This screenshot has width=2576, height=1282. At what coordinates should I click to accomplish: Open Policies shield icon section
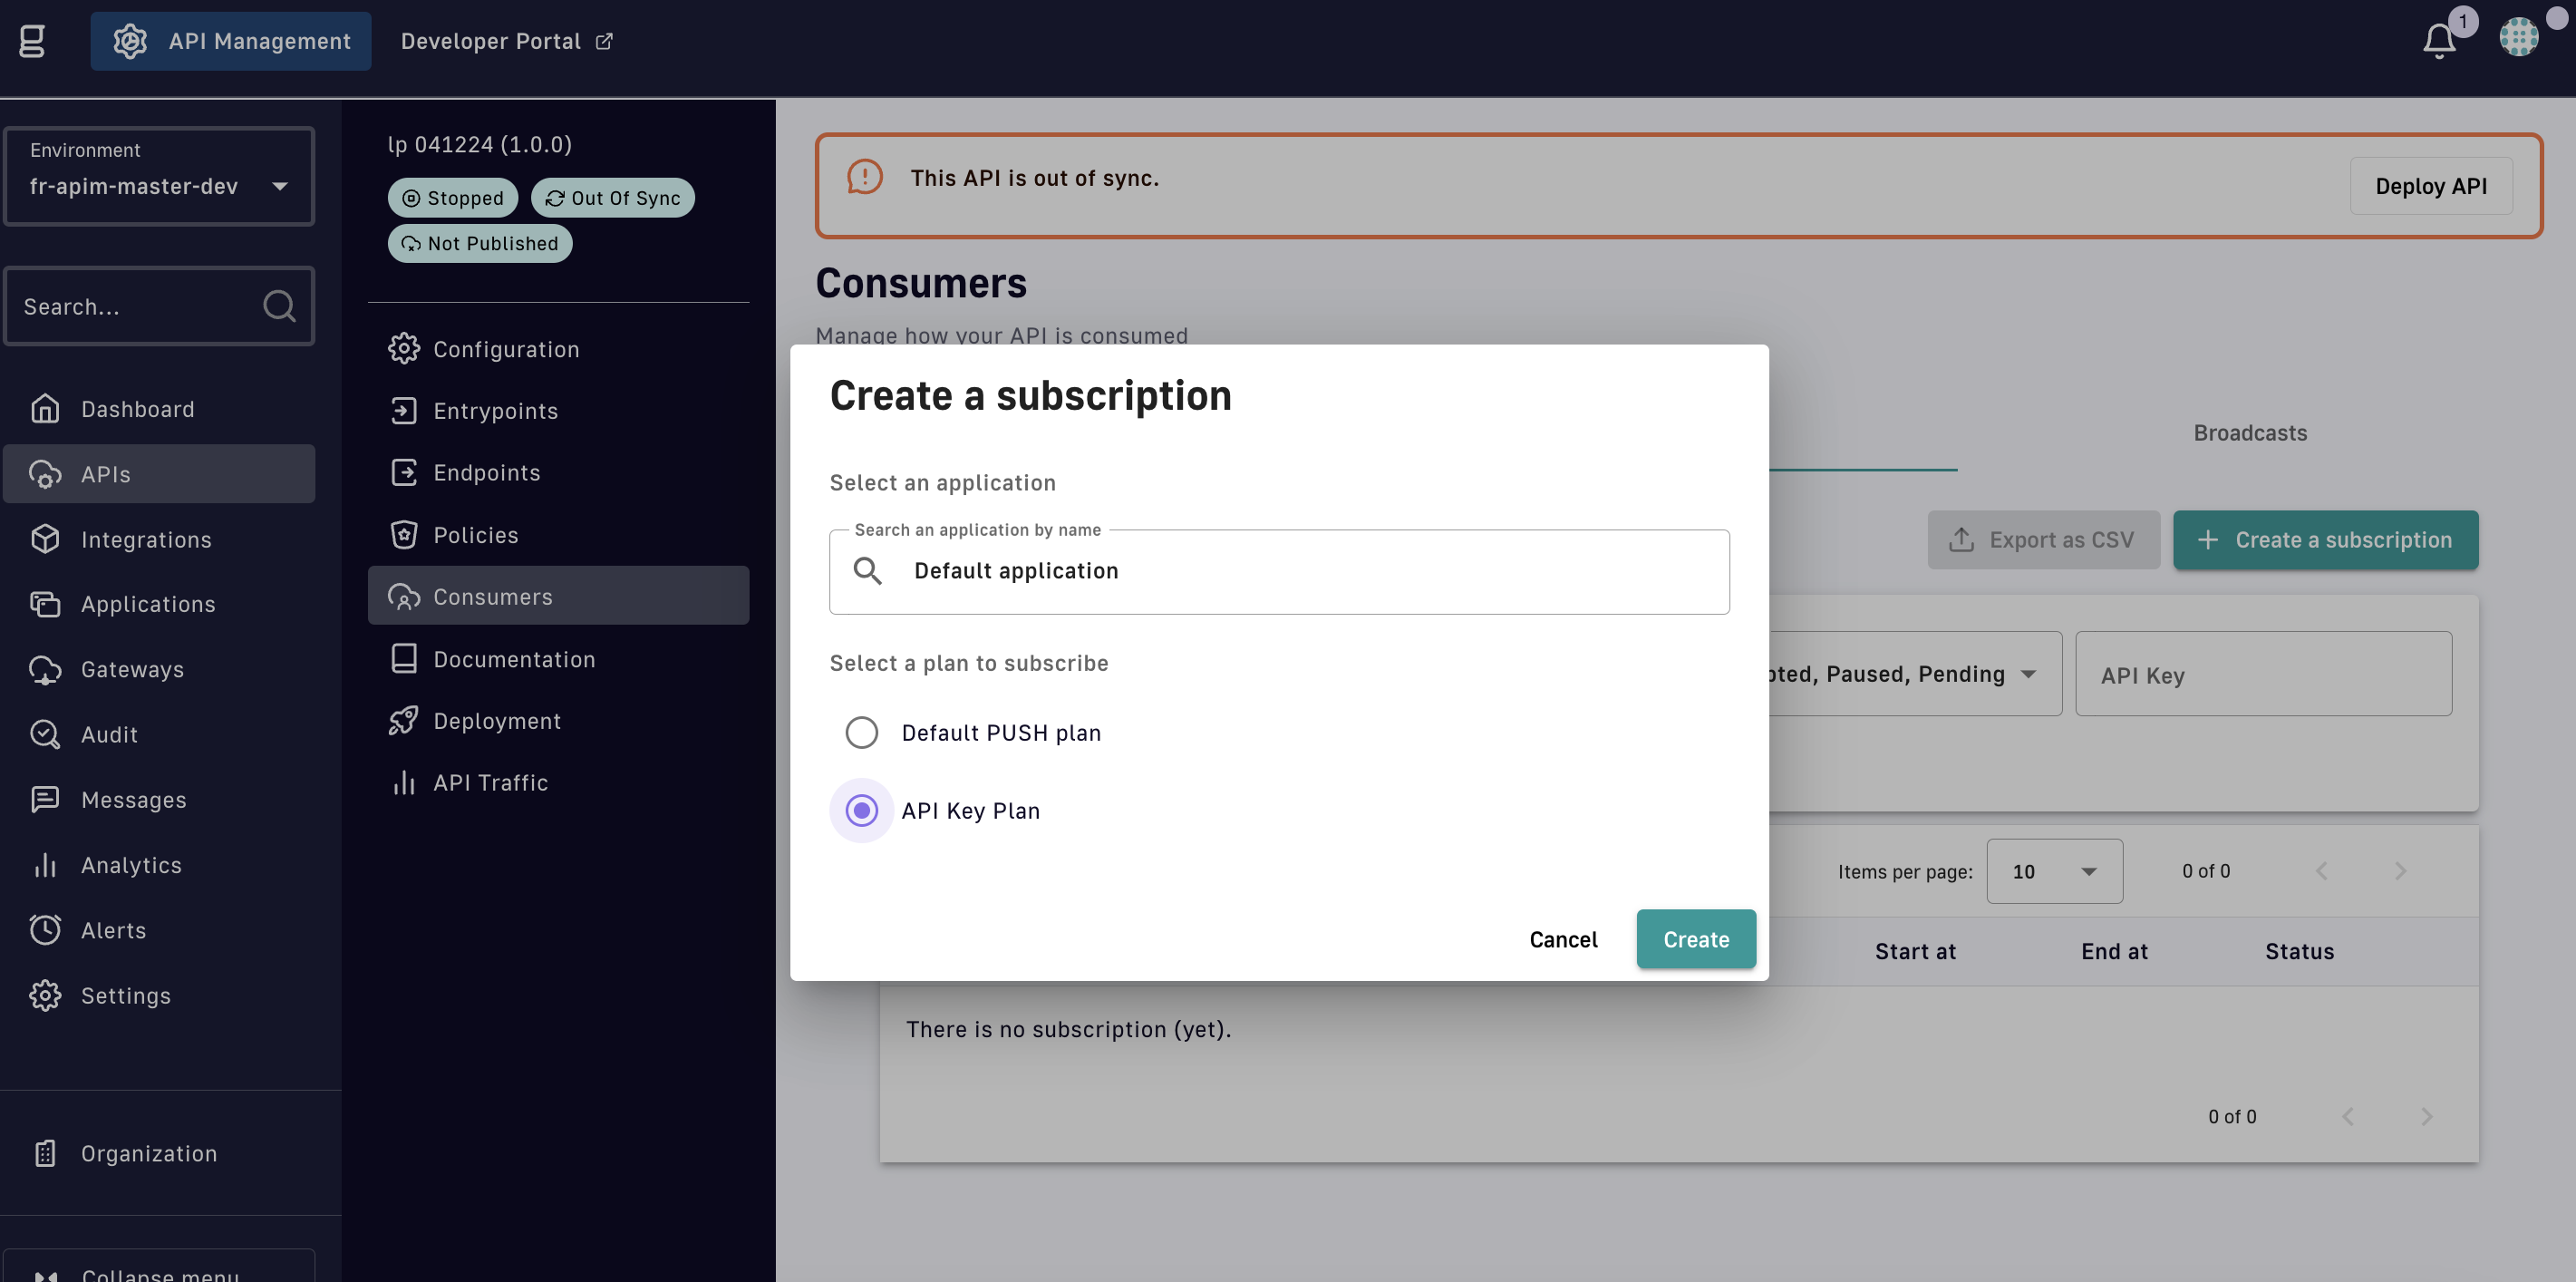pos(404,535)
